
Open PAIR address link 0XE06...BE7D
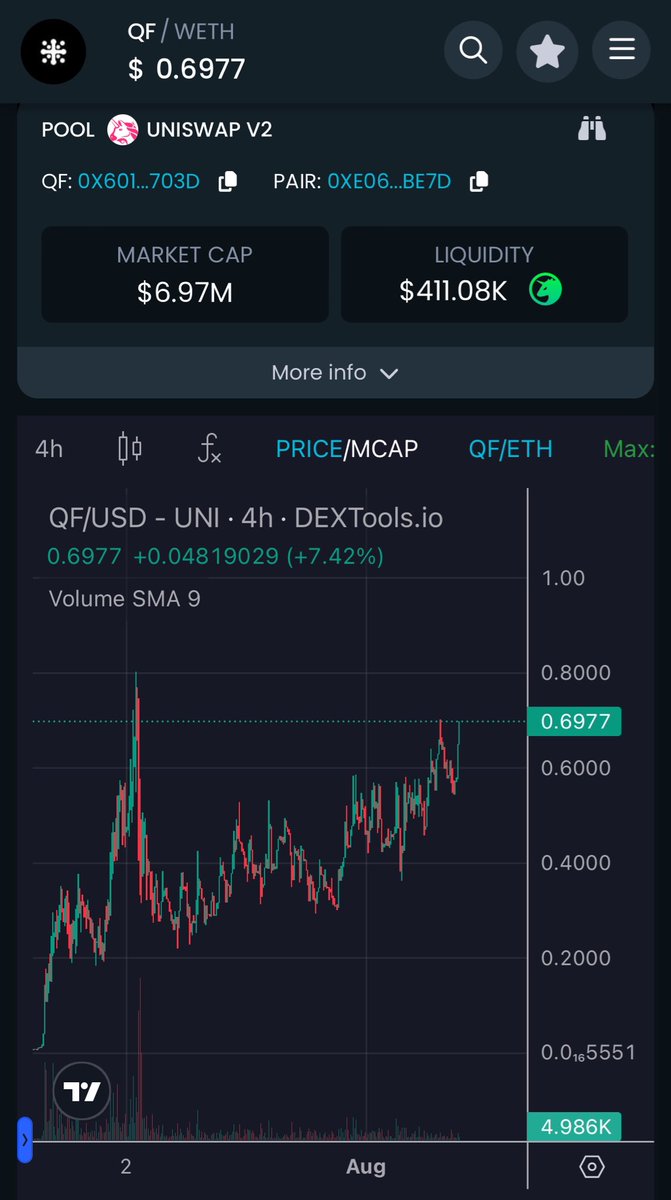(389, 182)
